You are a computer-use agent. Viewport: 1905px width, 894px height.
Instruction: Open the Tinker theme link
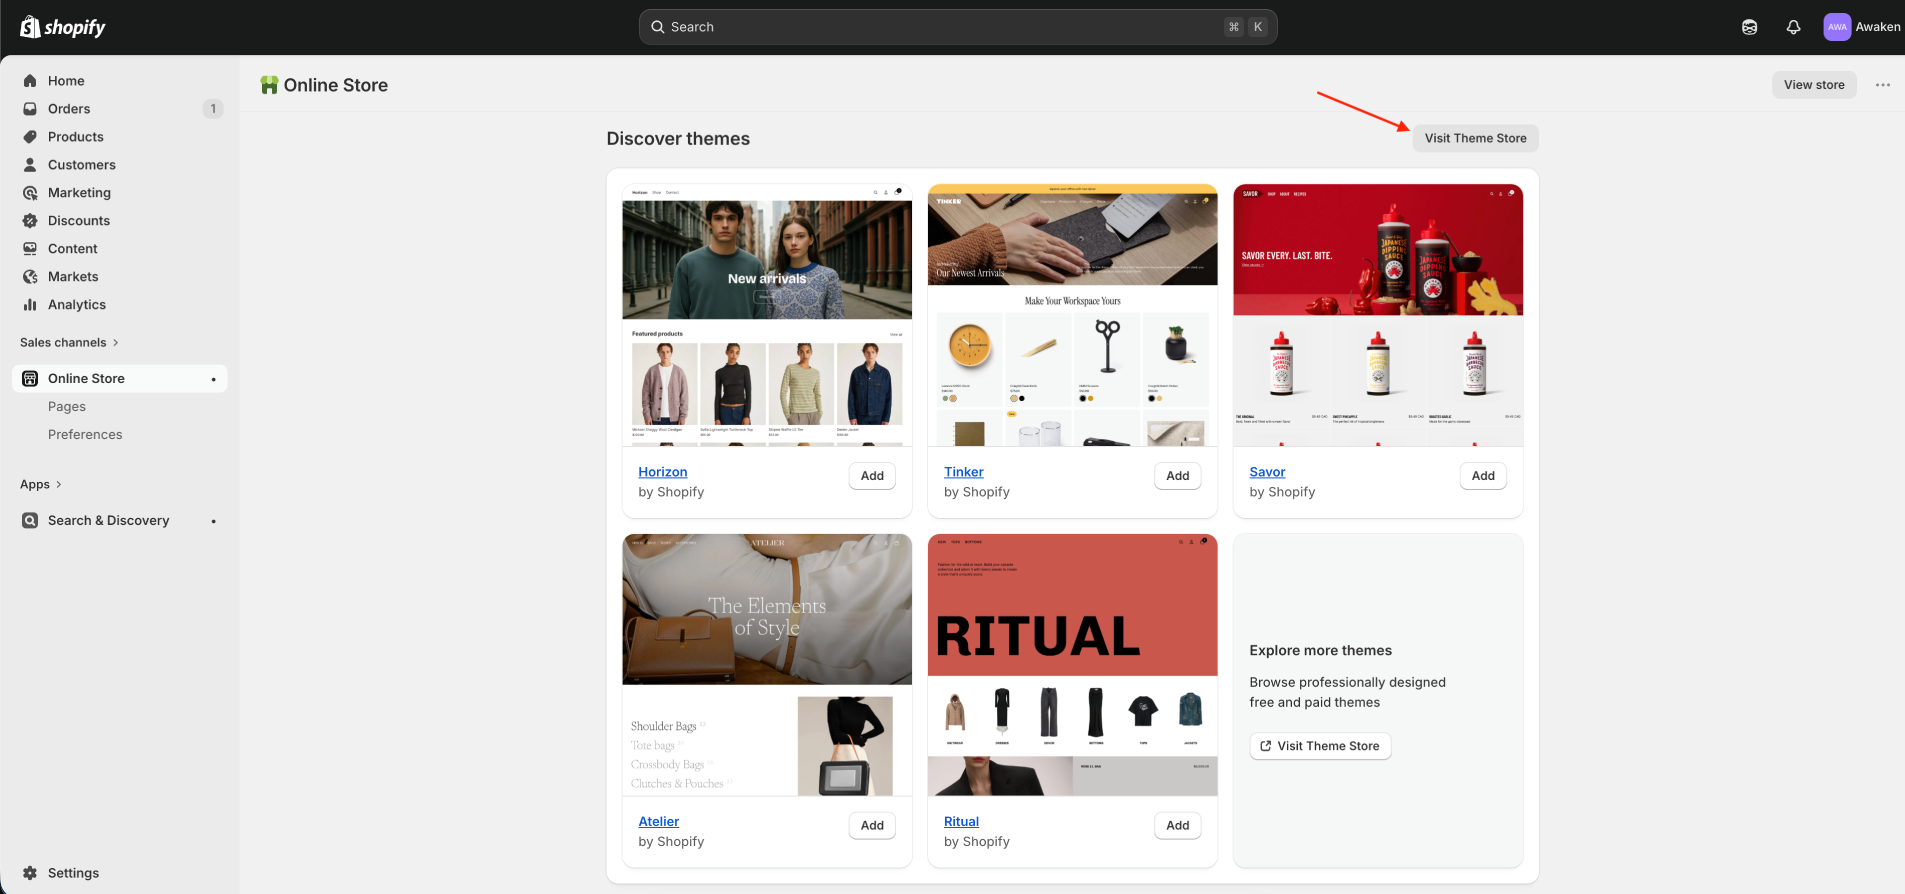click(x=964, y=472)
